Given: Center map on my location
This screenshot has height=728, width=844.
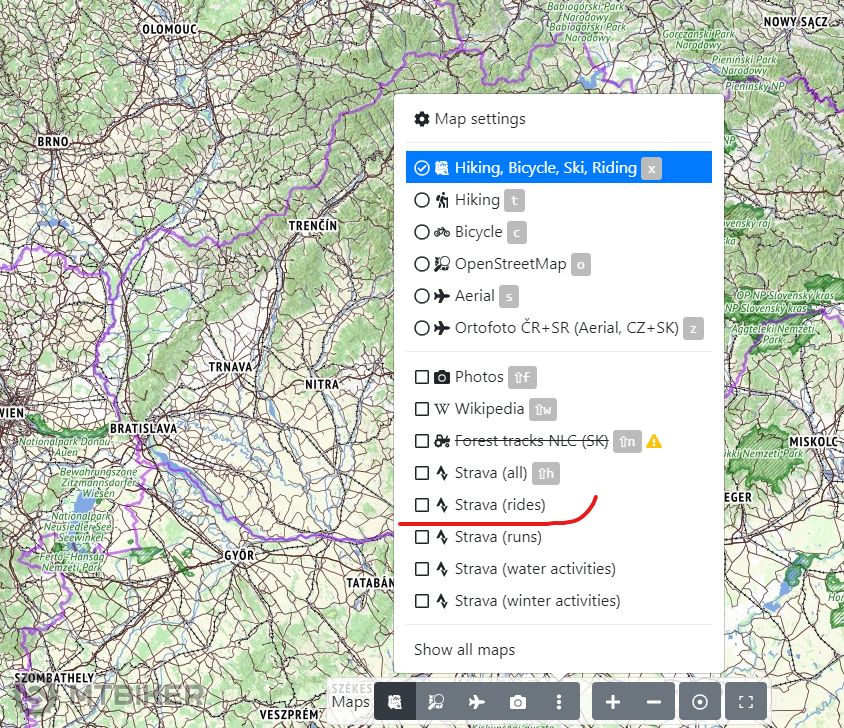Looking at the screenshot, I should pyautogui.click(x=700, y=702).
